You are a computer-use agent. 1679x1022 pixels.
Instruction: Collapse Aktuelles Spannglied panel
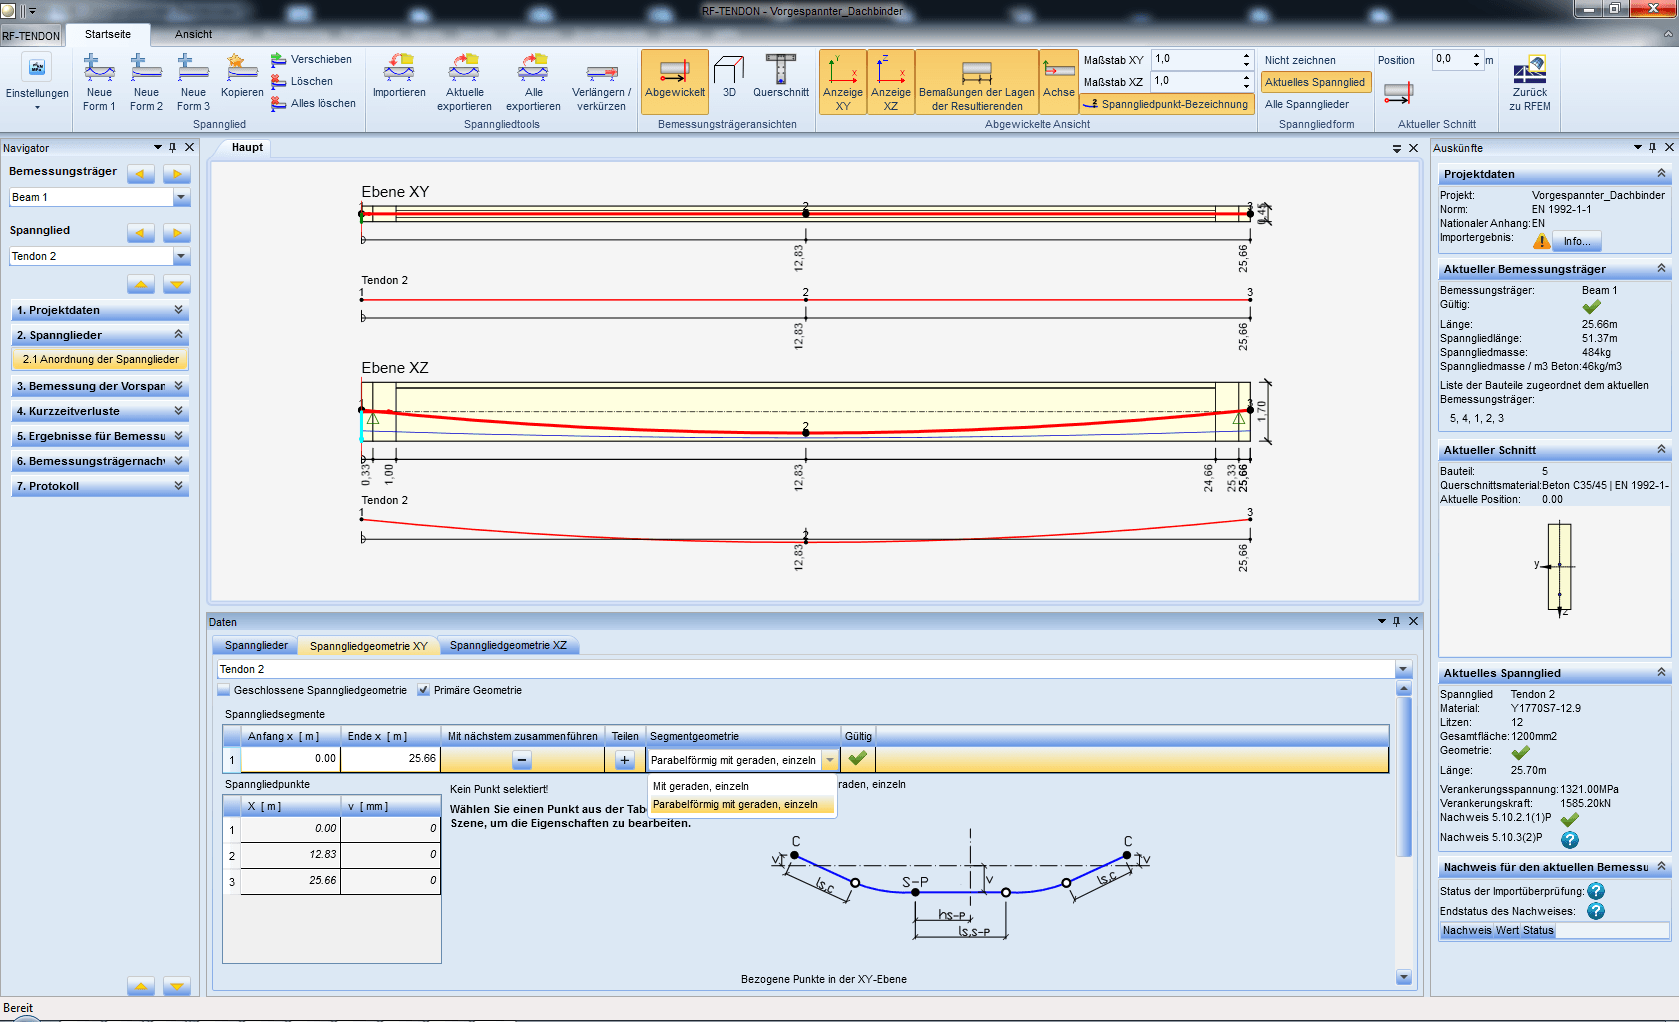(x=1661, y=673)
